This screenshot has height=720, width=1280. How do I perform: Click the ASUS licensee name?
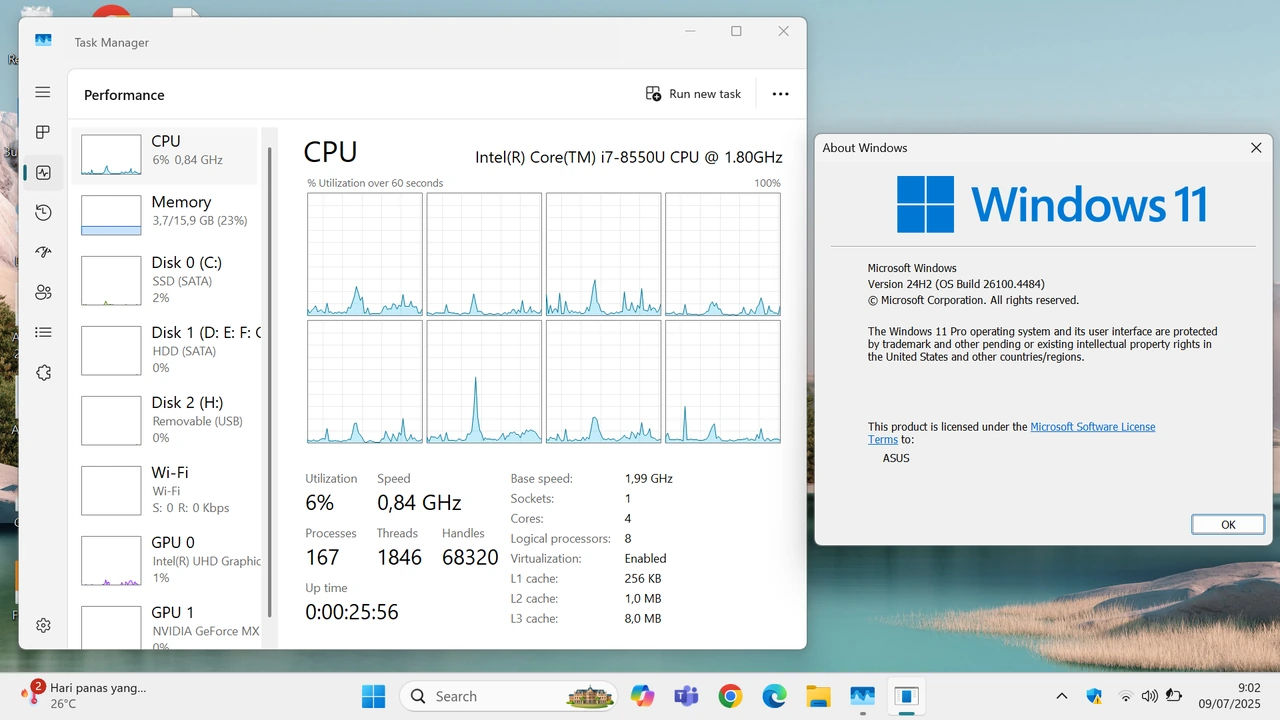pos(896,458)
